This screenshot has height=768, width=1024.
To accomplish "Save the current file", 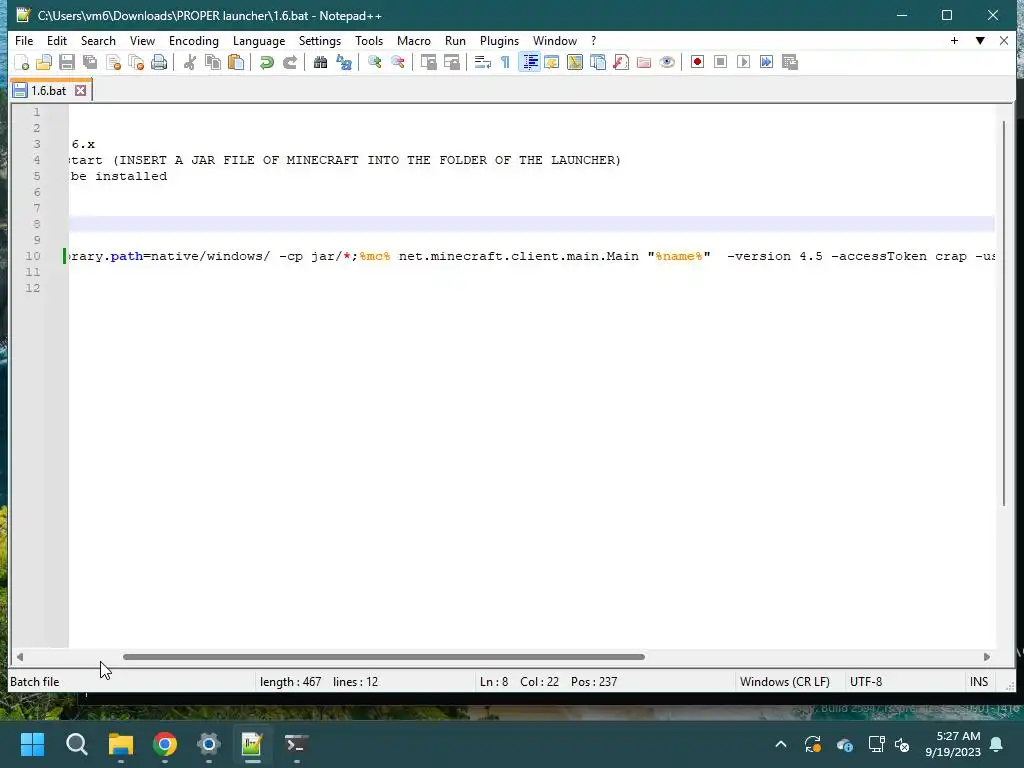I will [x=67, y=62].
